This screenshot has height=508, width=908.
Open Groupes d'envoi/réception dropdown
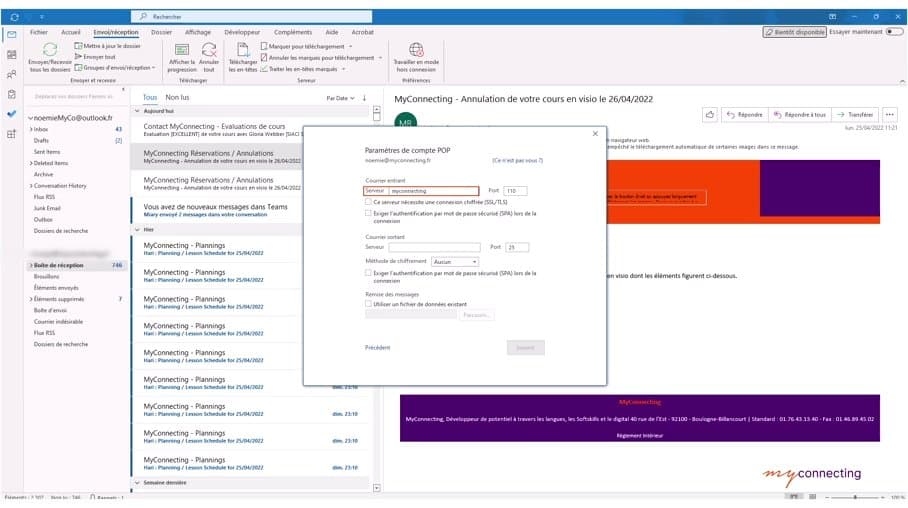[115, 68]
